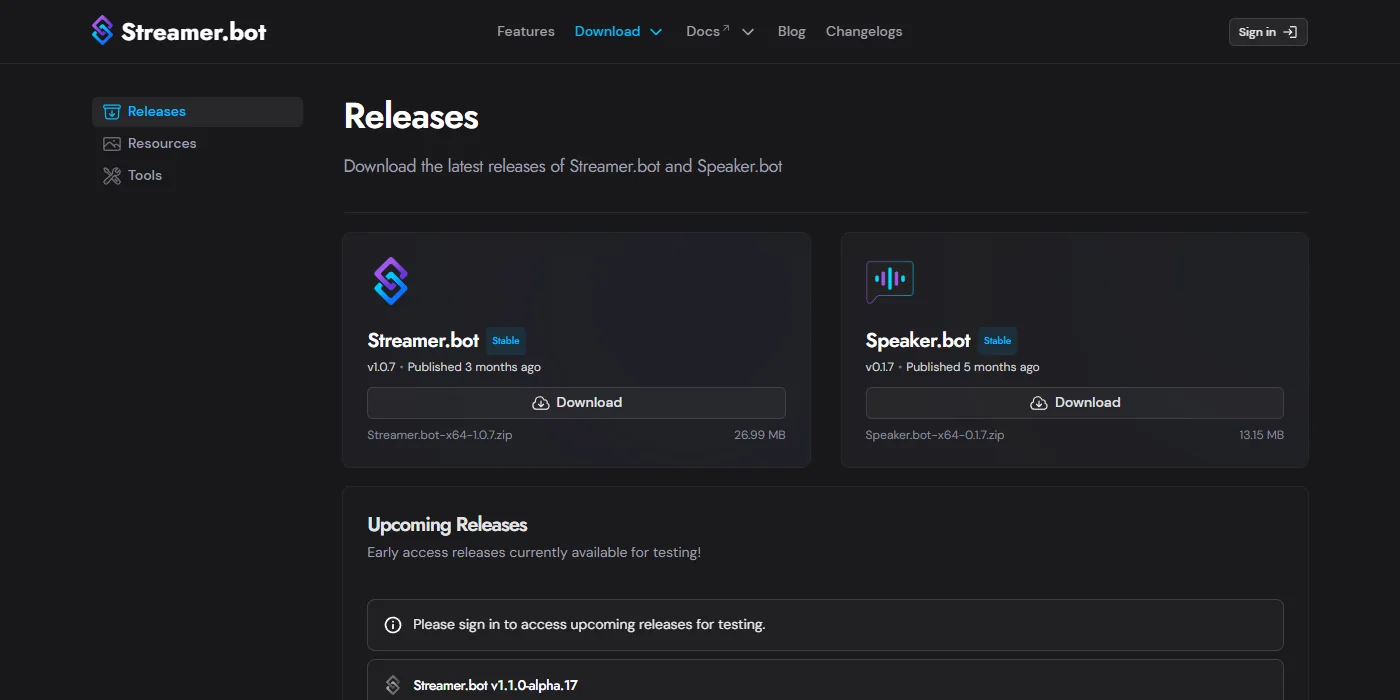This screenshot has width=1400, height=700.
Task: Click 'Published 3 months ago' text
Action: pyautogui.click(x=474, y=367)
